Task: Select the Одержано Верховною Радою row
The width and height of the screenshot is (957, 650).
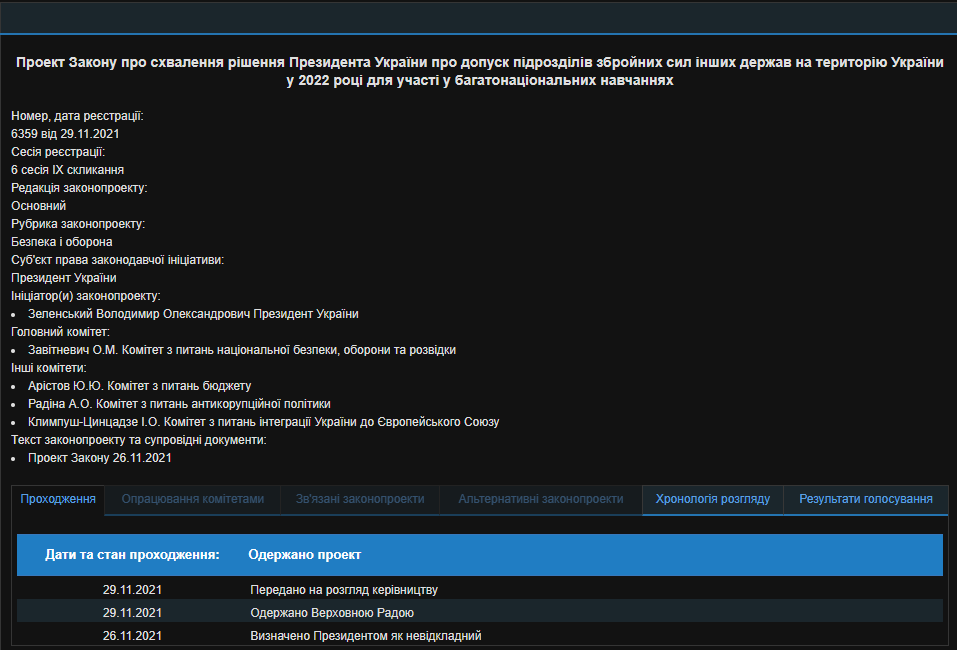Action: [x=331, y=612]
